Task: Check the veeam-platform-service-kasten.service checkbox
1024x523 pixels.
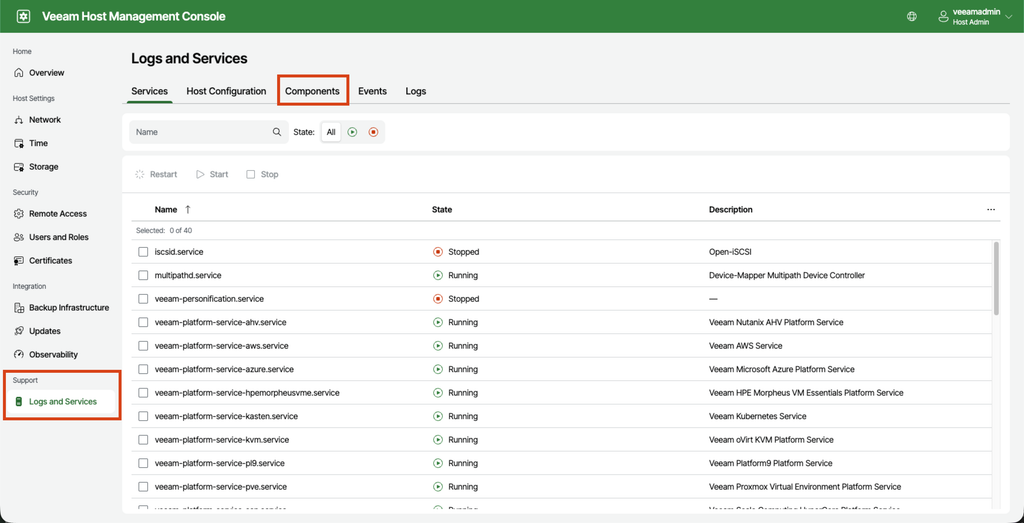Action: click(143, 417)
